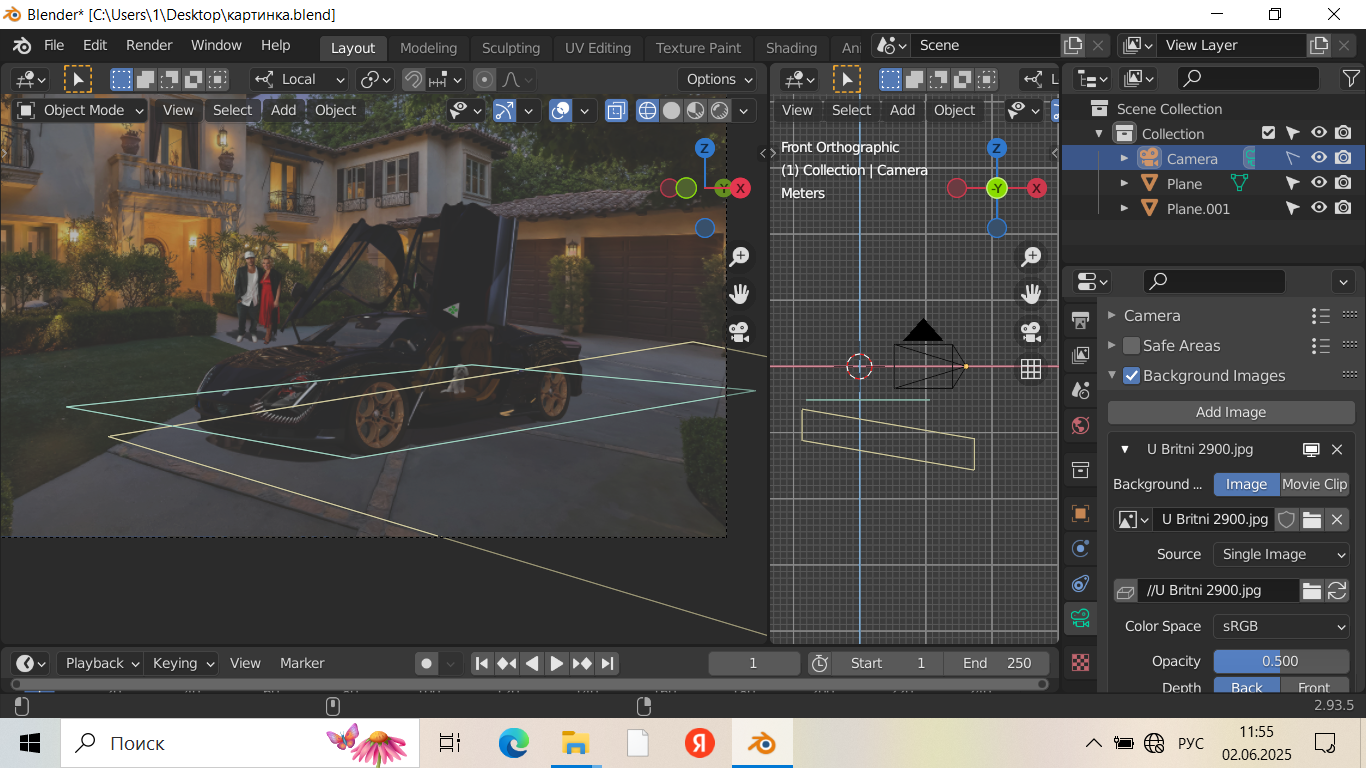Select the Movie Clip background source button

click(1314, 484)
